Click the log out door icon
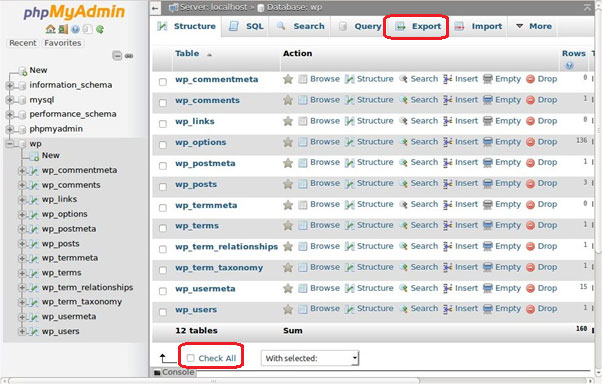602x384 pixels. pos(63,29)
